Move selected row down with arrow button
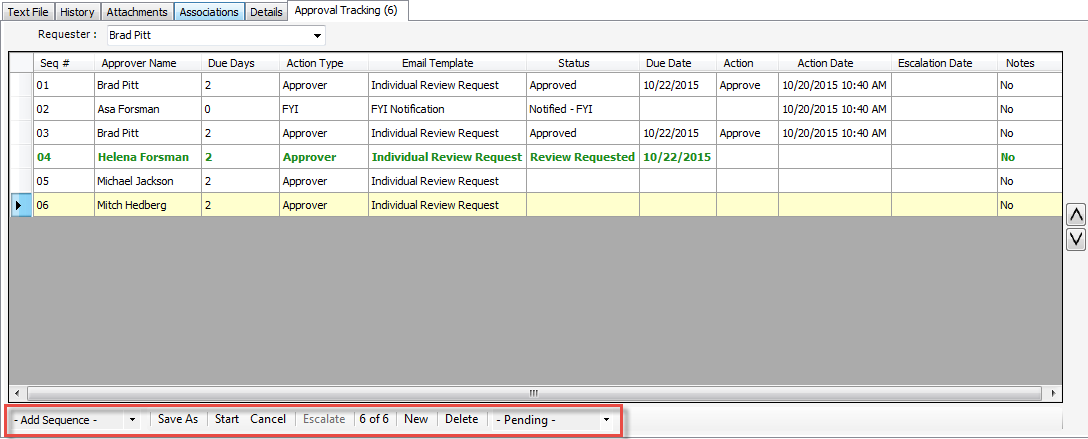Viewport: 1088px width, 439px height. (1076, 239)
